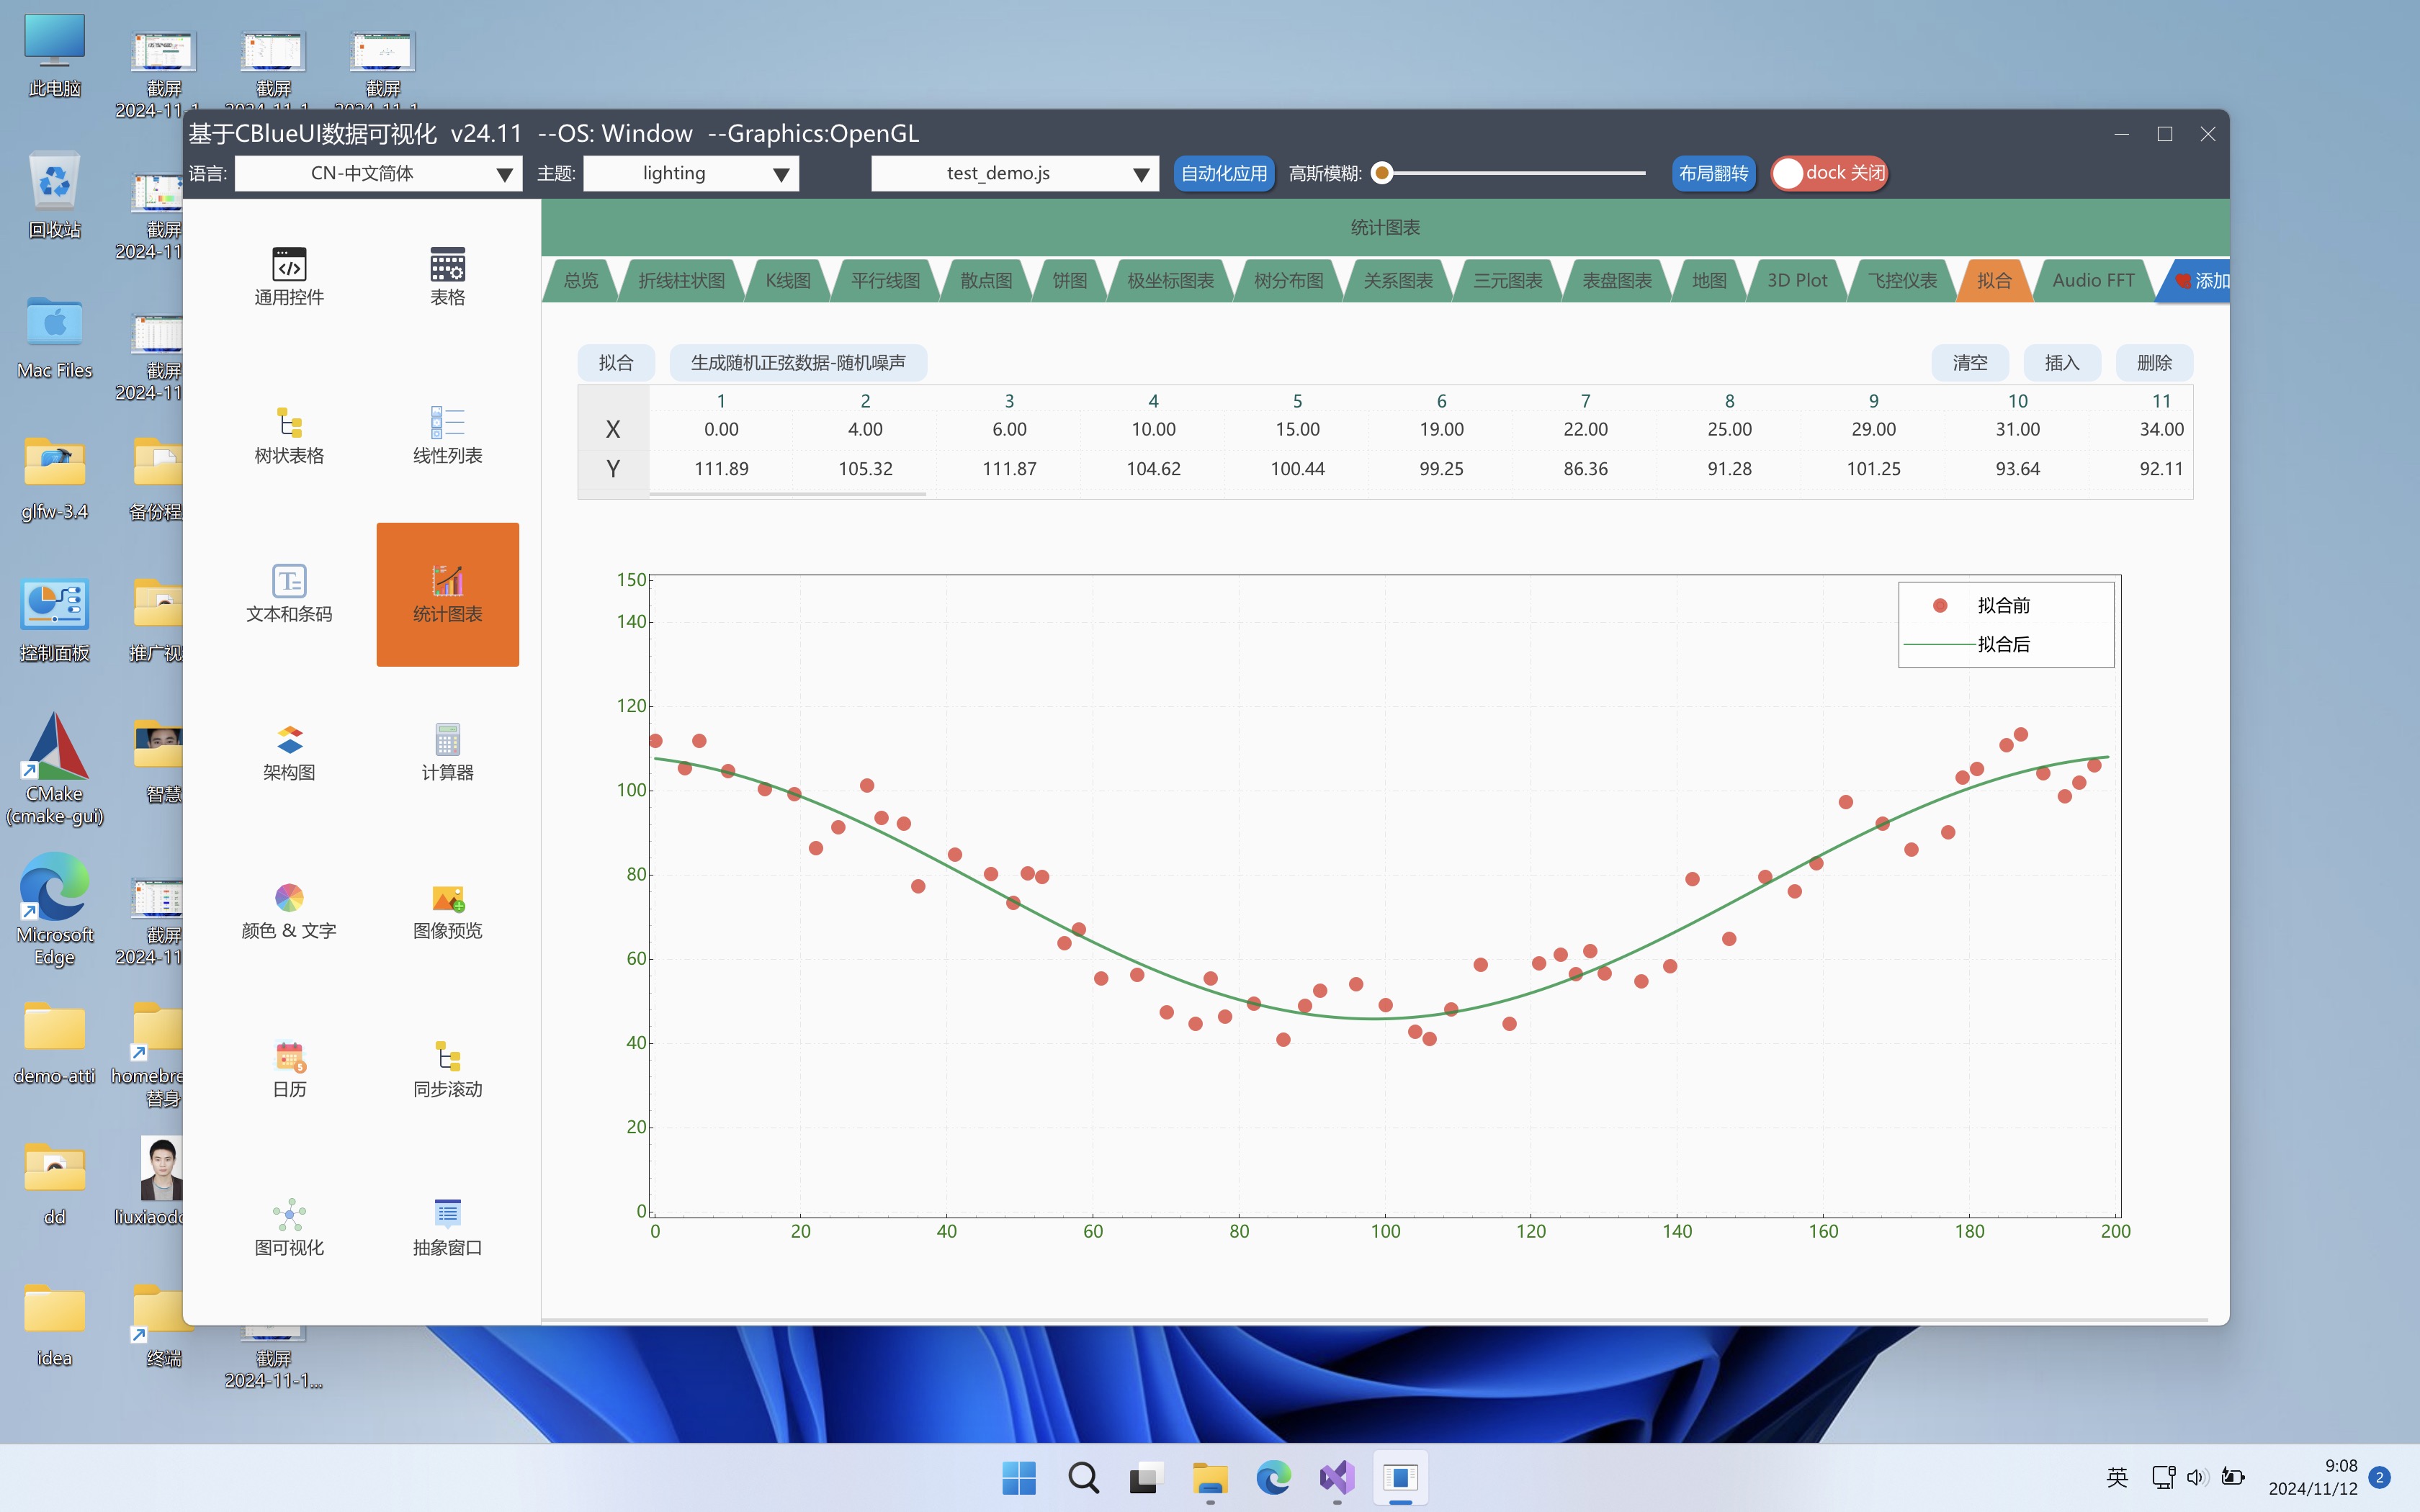2420x1512 pixels.
Task: Select the 图像预览 image icon
Action: pyautogui.click(x=447, y=898)
